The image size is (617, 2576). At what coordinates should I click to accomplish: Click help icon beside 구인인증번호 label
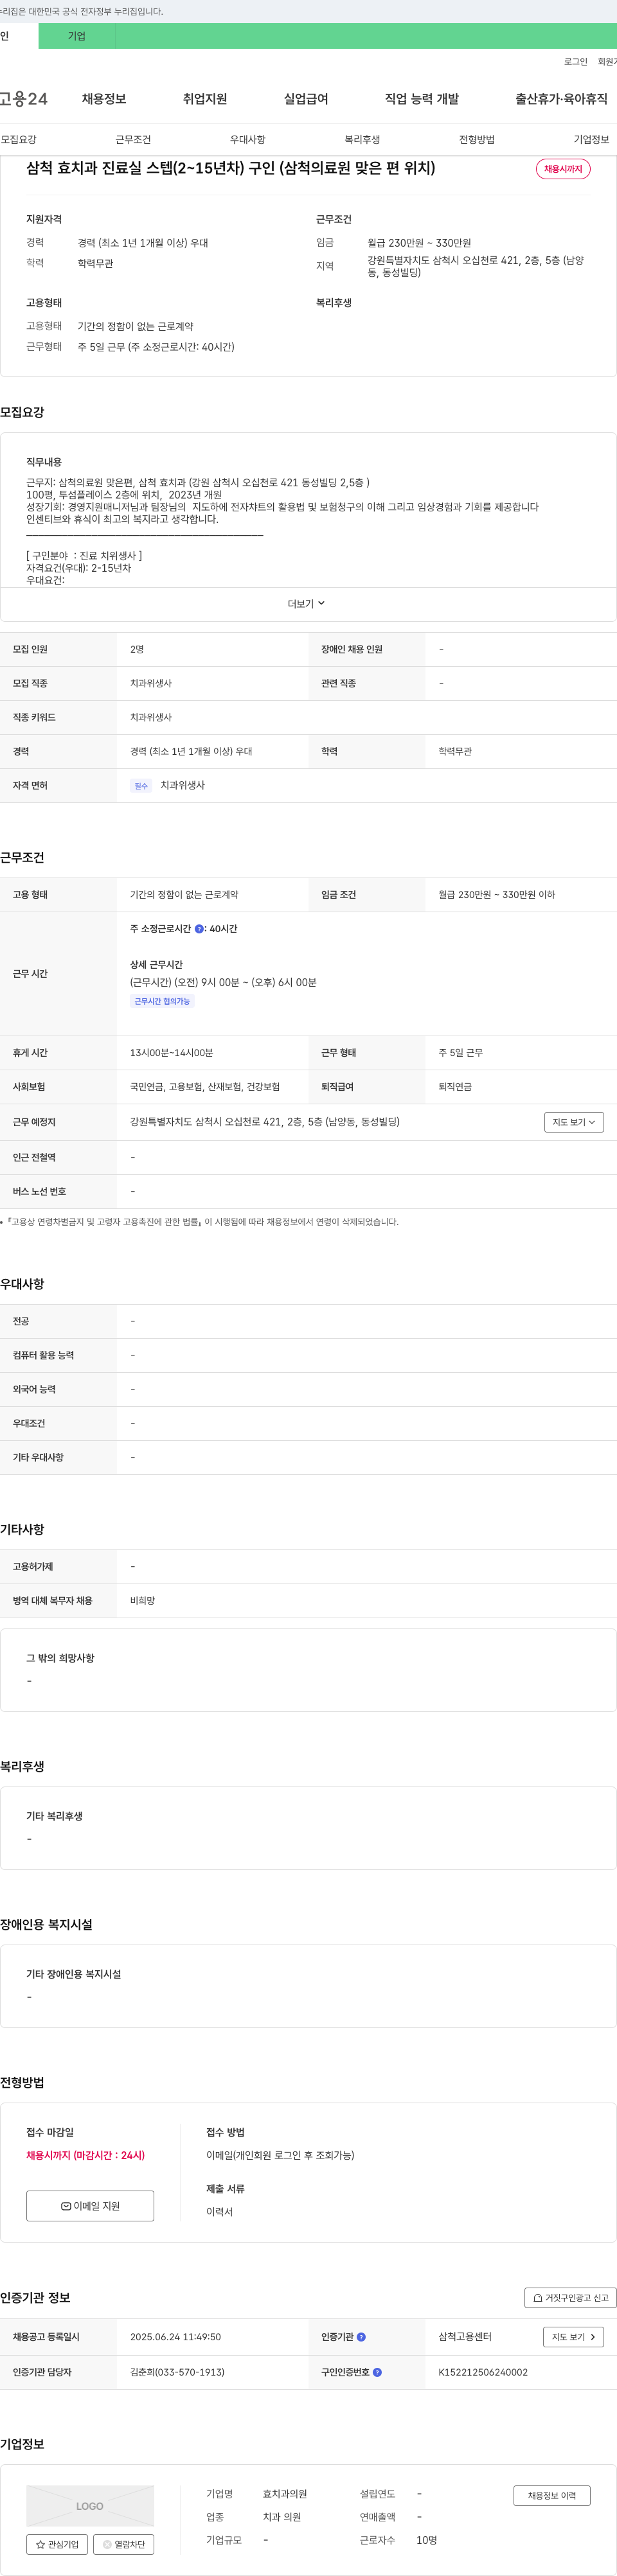[x=377, y=2372]
